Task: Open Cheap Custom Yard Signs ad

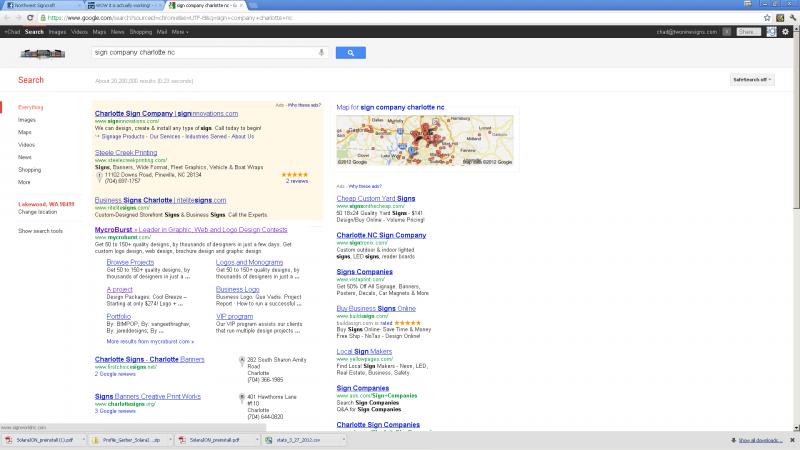Action: tap(376, 198)
